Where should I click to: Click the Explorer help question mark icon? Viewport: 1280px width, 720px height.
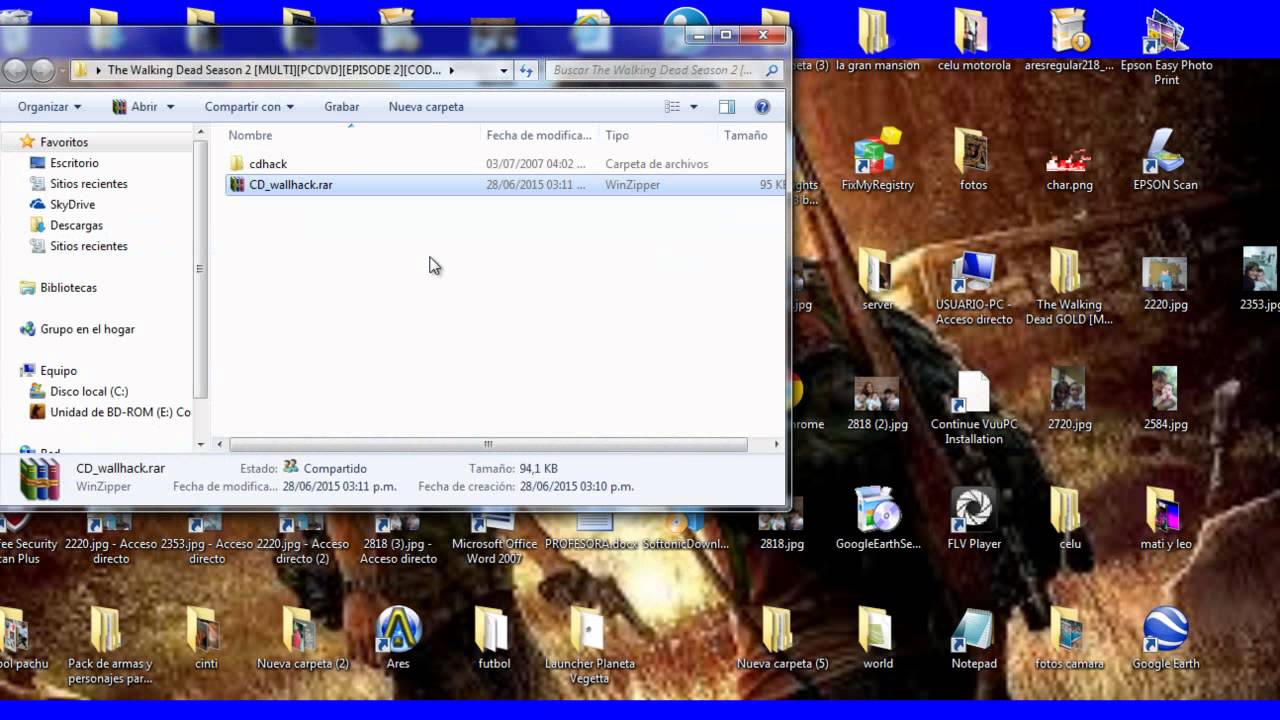[x=762, y=107]
